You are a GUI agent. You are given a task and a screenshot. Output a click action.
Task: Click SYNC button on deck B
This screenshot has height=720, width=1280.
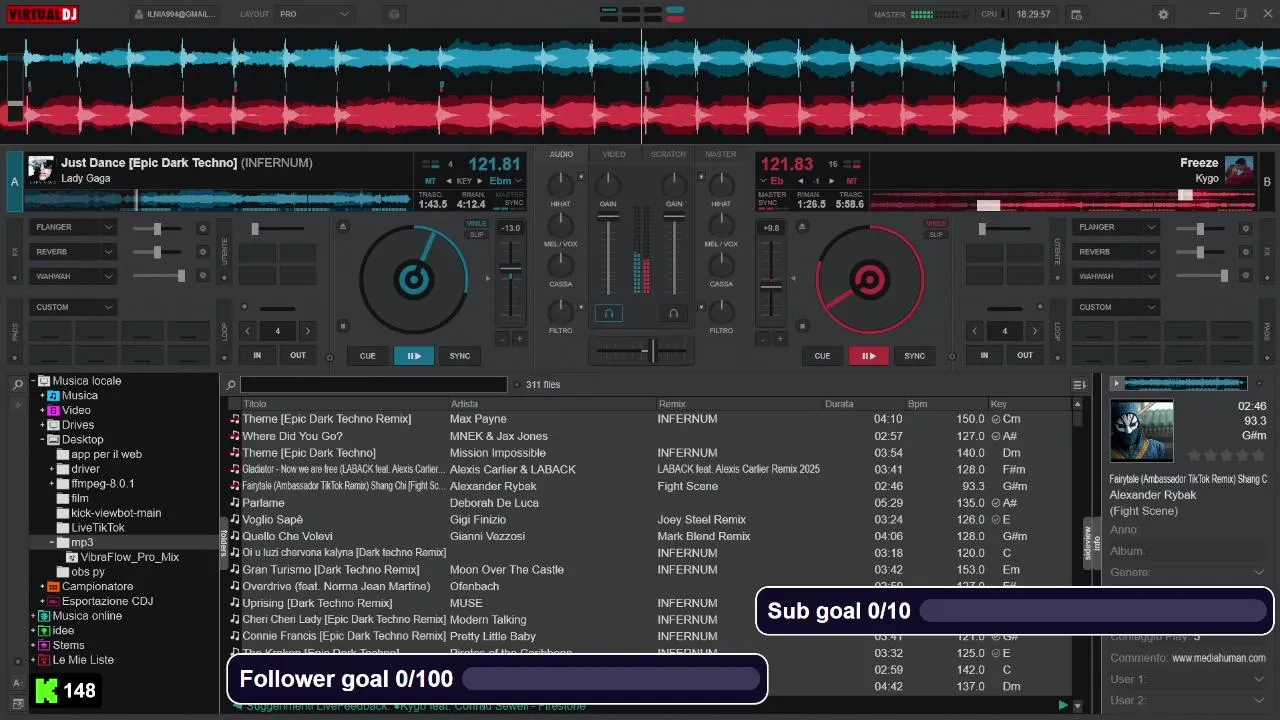pos(915,356)
